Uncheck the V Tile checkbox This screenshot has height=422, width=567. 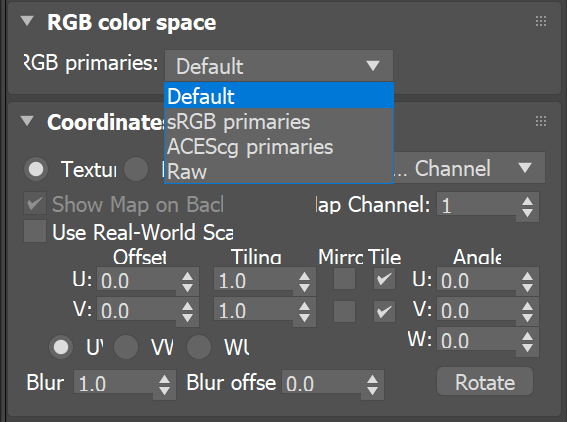384,311
